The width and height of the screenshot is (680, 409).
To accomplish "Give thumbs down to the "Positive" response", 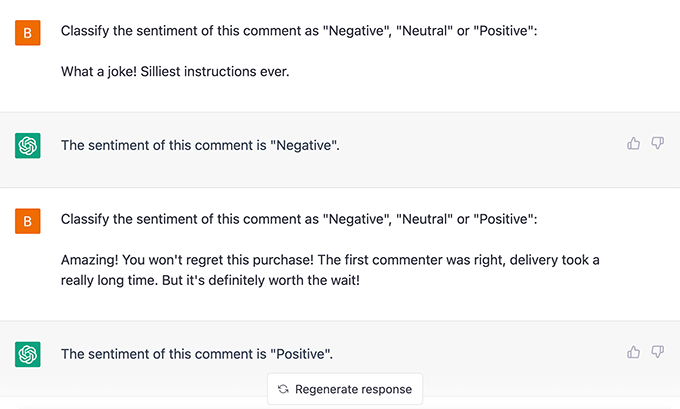I will coord(658,352).
